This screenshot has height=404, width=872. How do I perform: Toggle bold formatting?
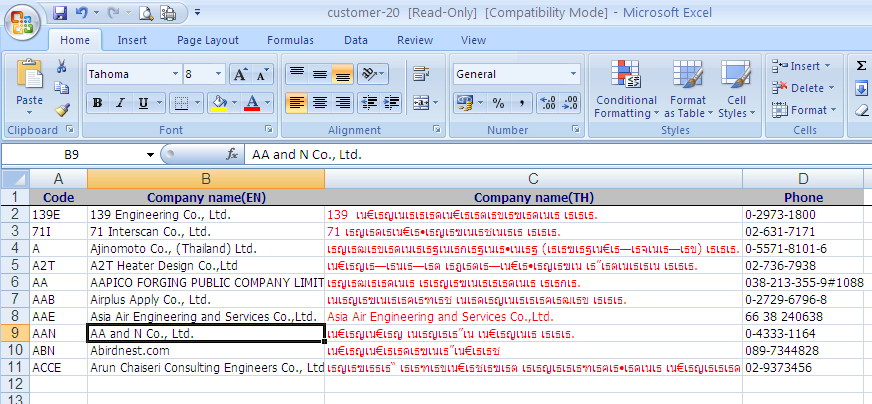click(x=97, y=103)
